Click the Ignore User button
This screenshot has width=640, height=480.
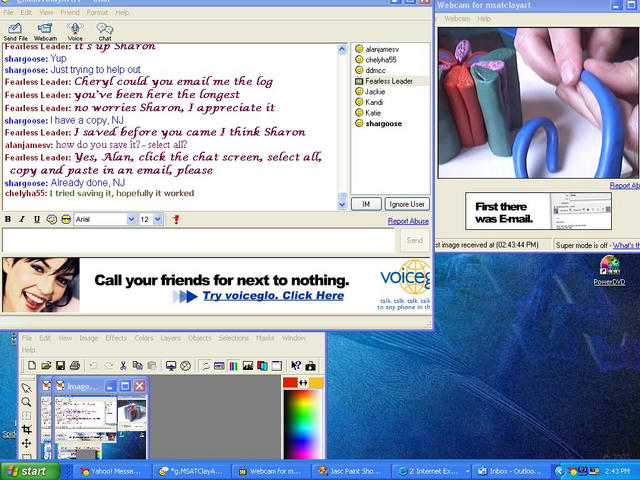pos(407,204)
